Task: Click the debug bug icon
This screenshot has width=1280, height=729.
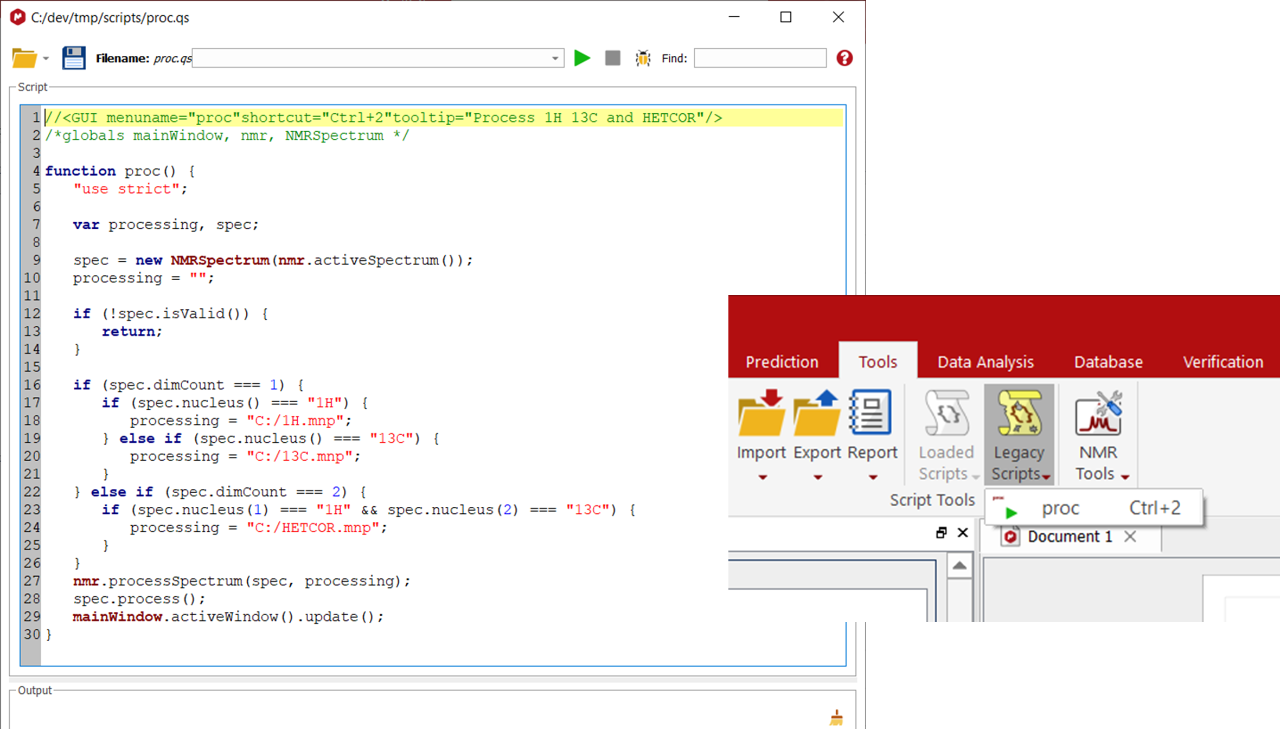Action: click(x=643, y=58)
